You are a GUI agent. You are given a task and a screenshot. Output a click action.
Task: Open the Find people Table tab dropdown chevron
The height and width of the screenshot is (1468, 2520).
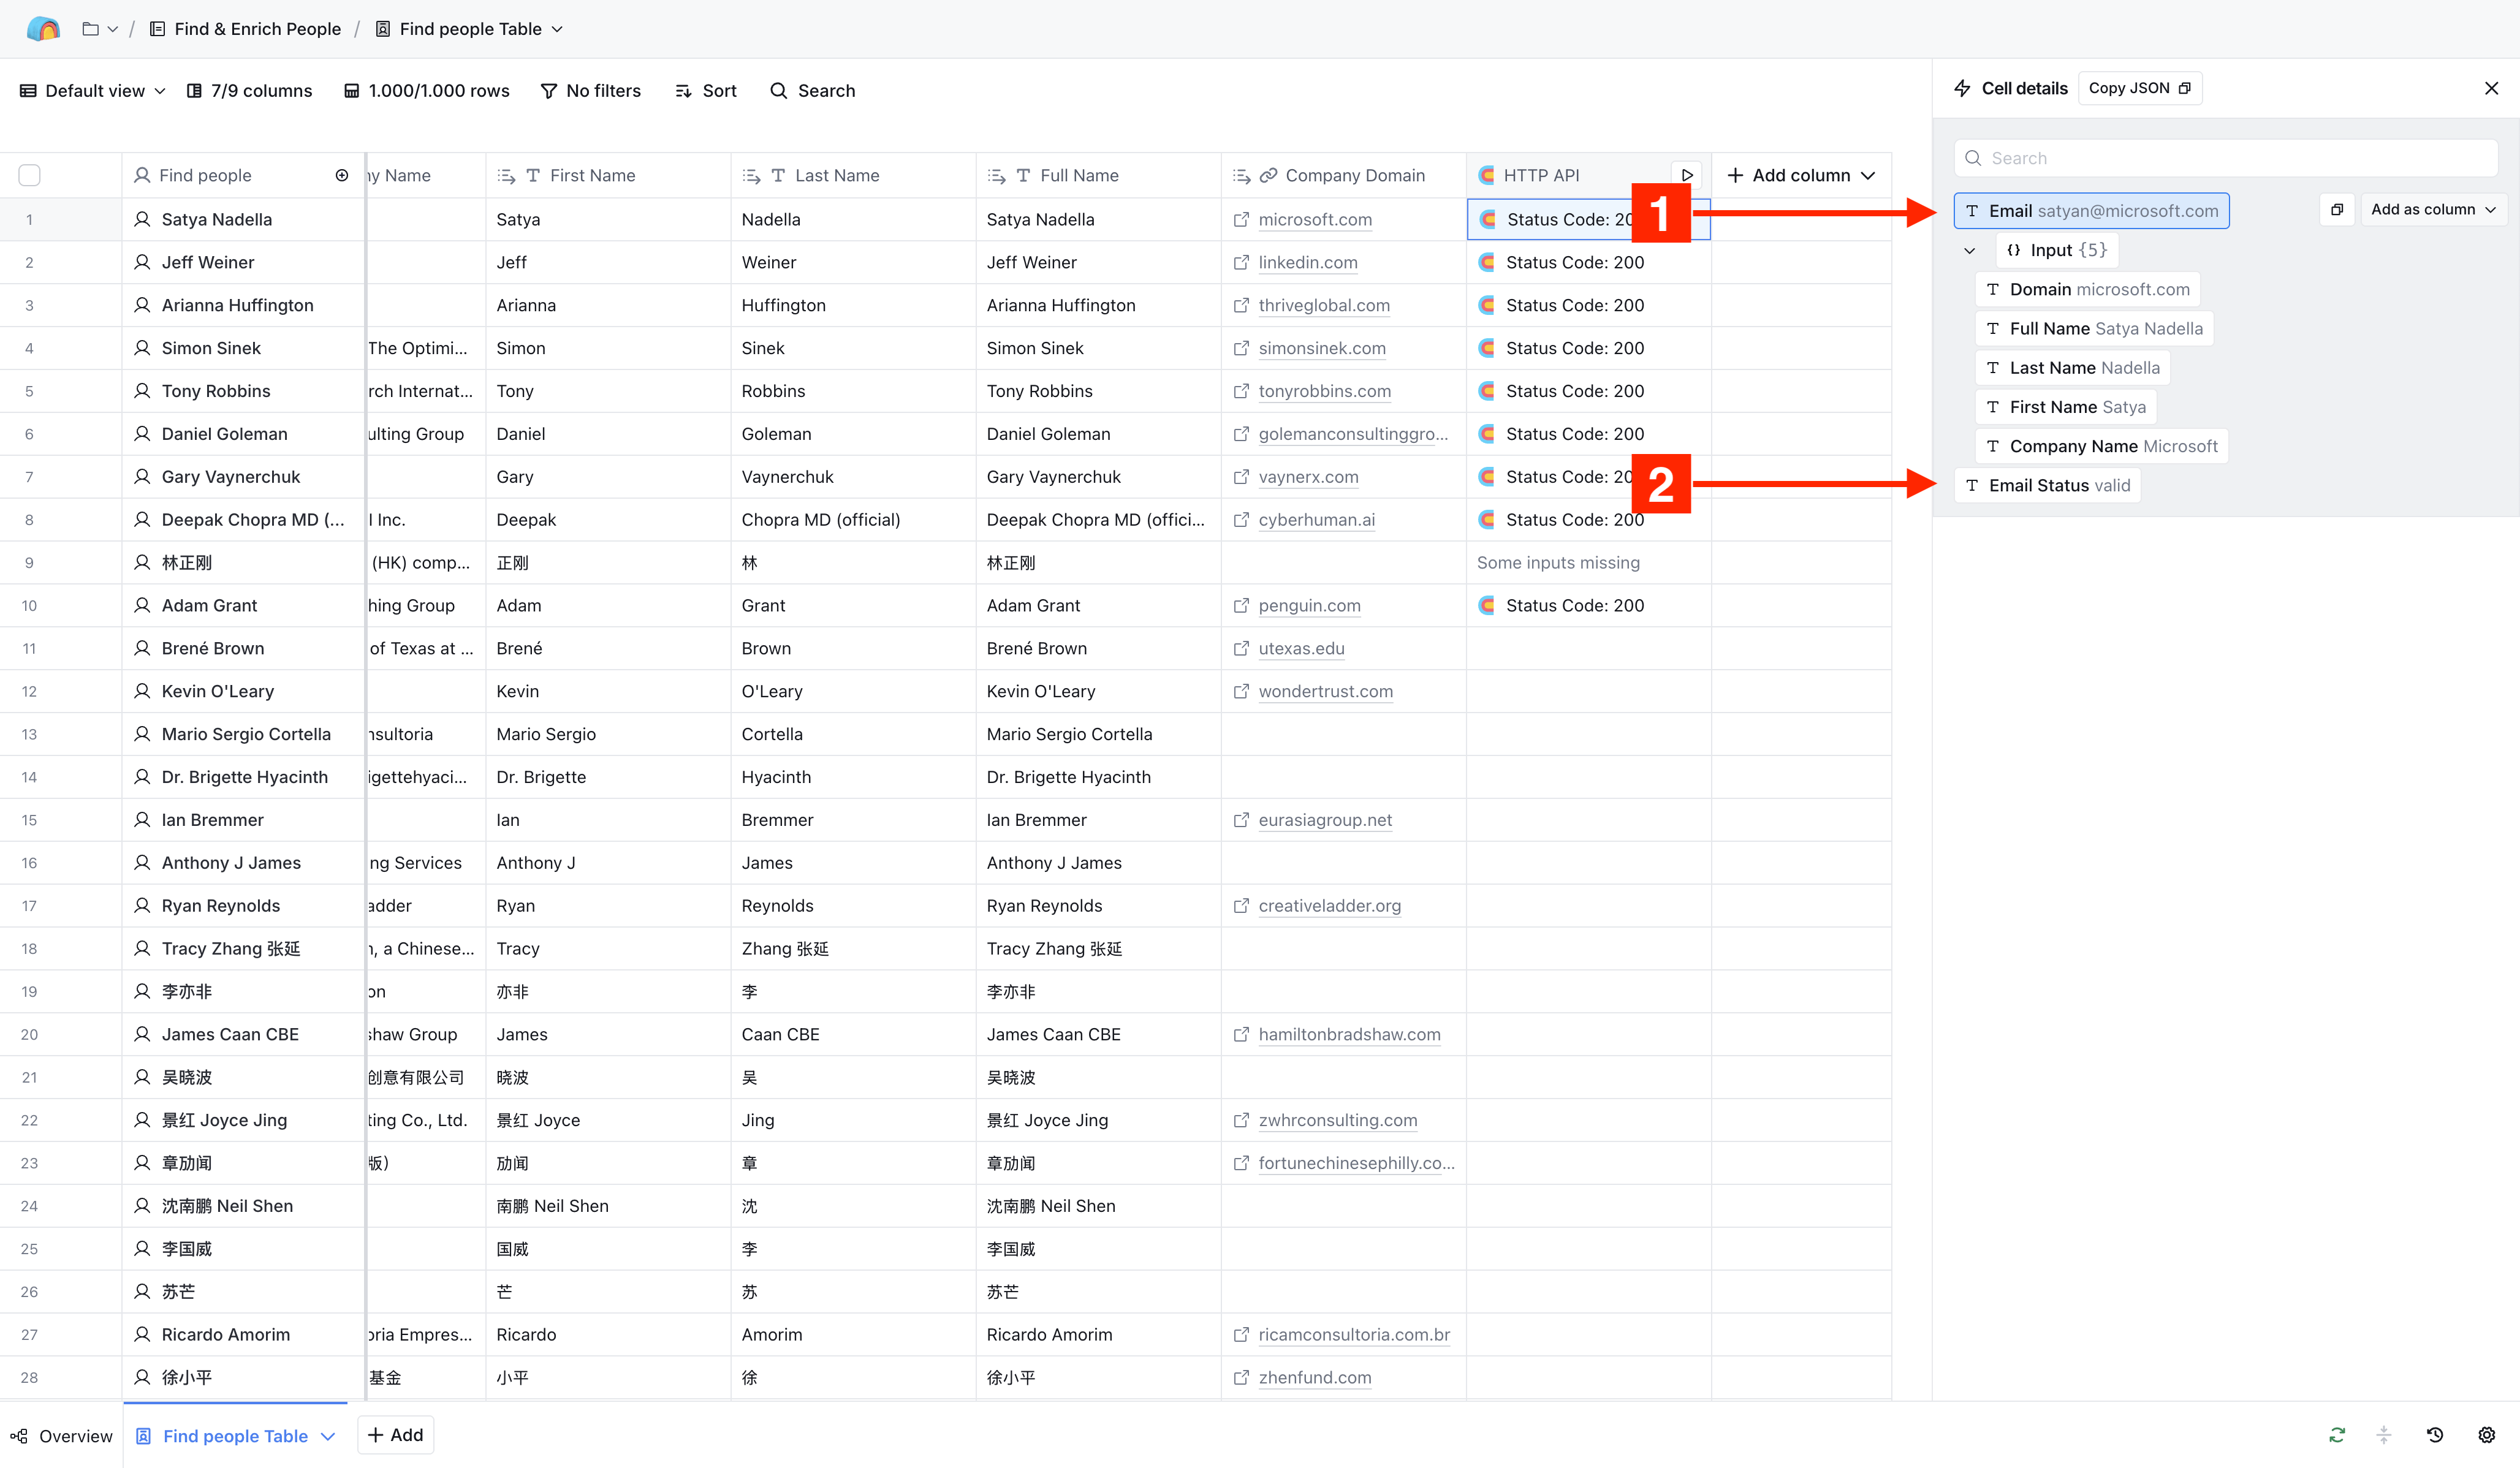tap(328, 1436)
